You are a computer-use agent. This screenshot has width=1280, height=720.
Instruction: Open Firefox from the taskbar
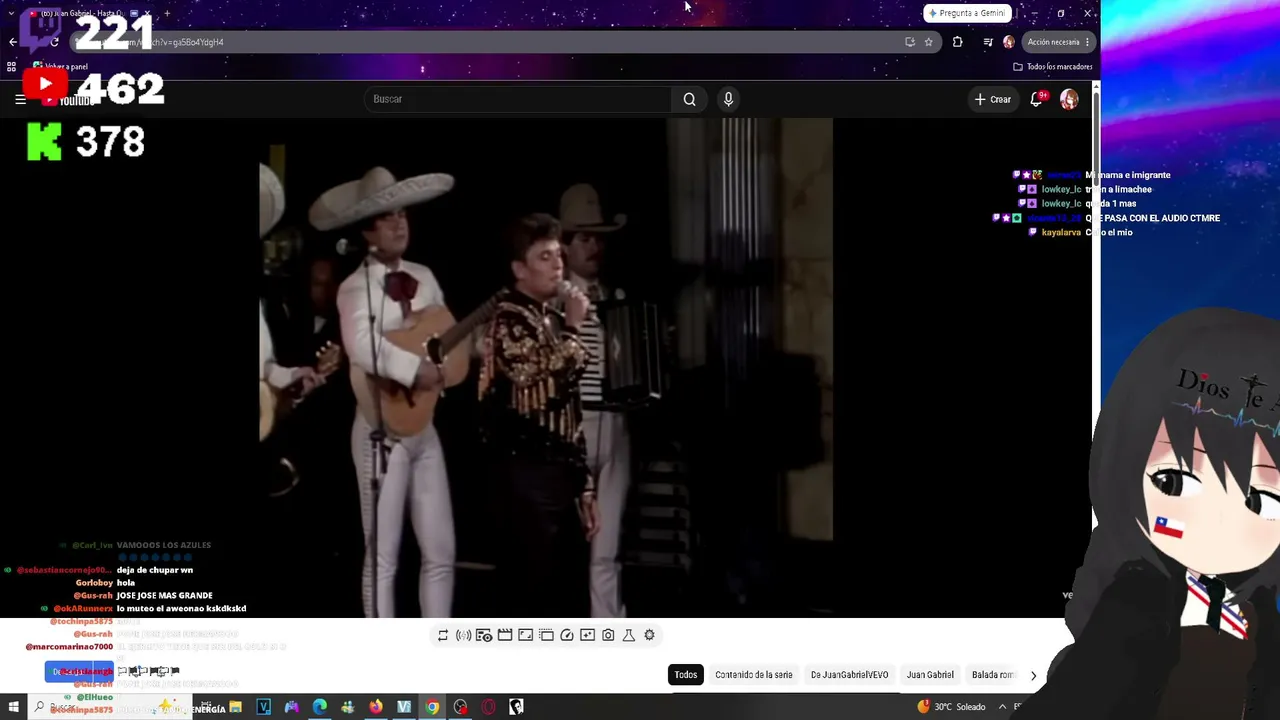[x=376, y=707]
